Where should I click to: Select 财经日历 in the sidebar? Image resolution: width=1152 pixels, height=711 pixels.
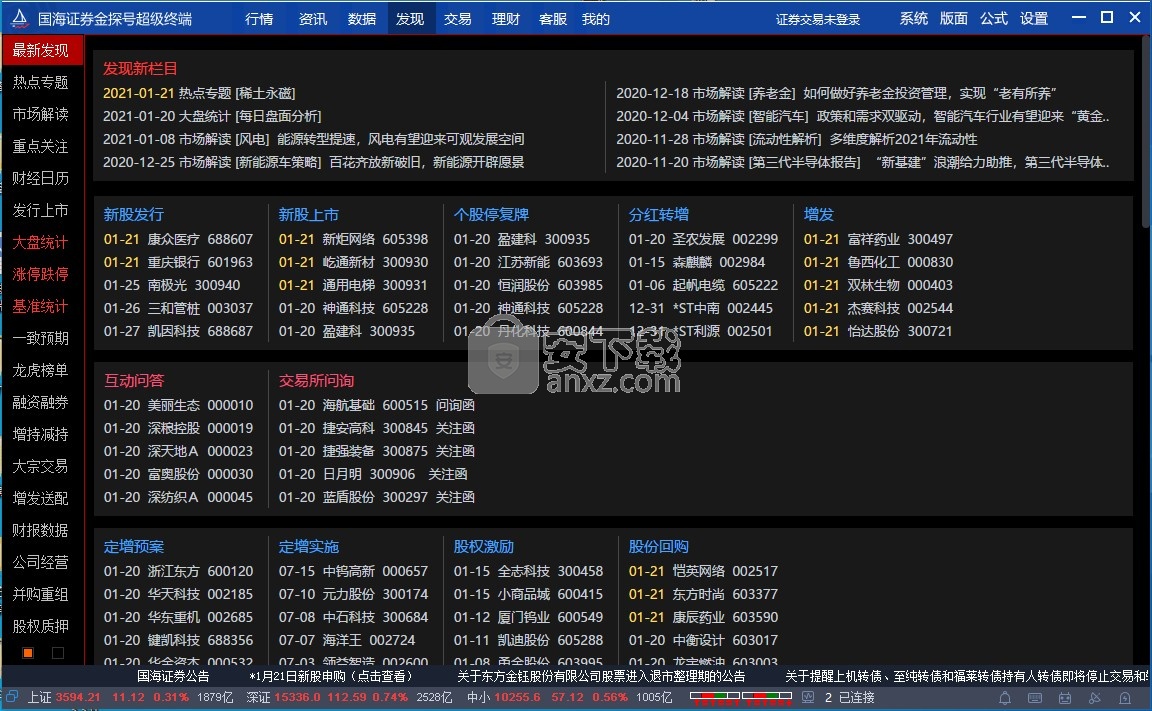[41, 178]
